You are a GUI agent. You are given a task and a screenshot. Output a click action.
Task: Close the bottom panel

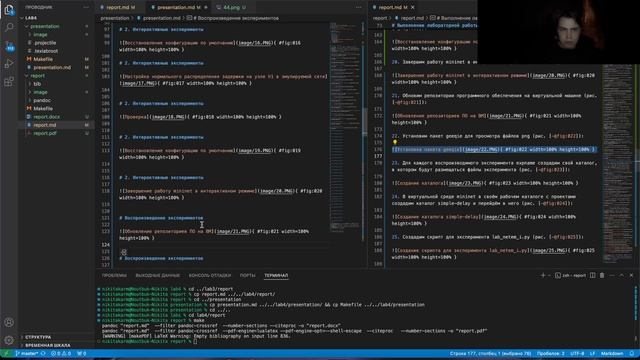631,276
